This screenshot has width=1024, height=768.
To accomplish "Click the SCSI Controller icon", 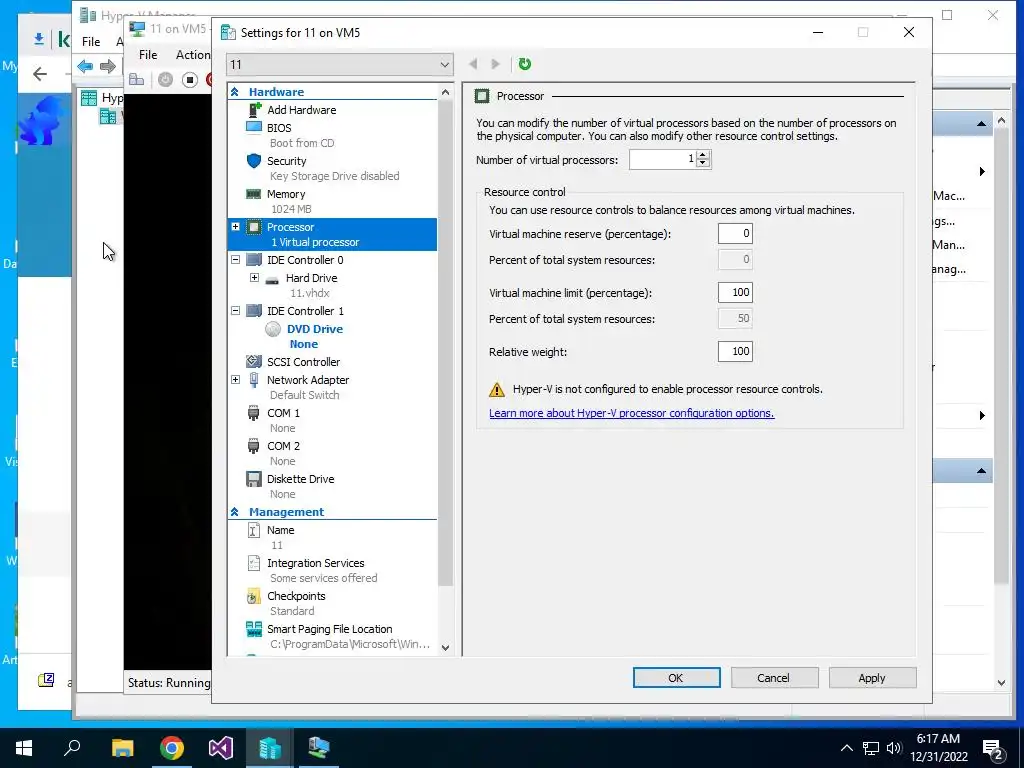I will (254, 361).
